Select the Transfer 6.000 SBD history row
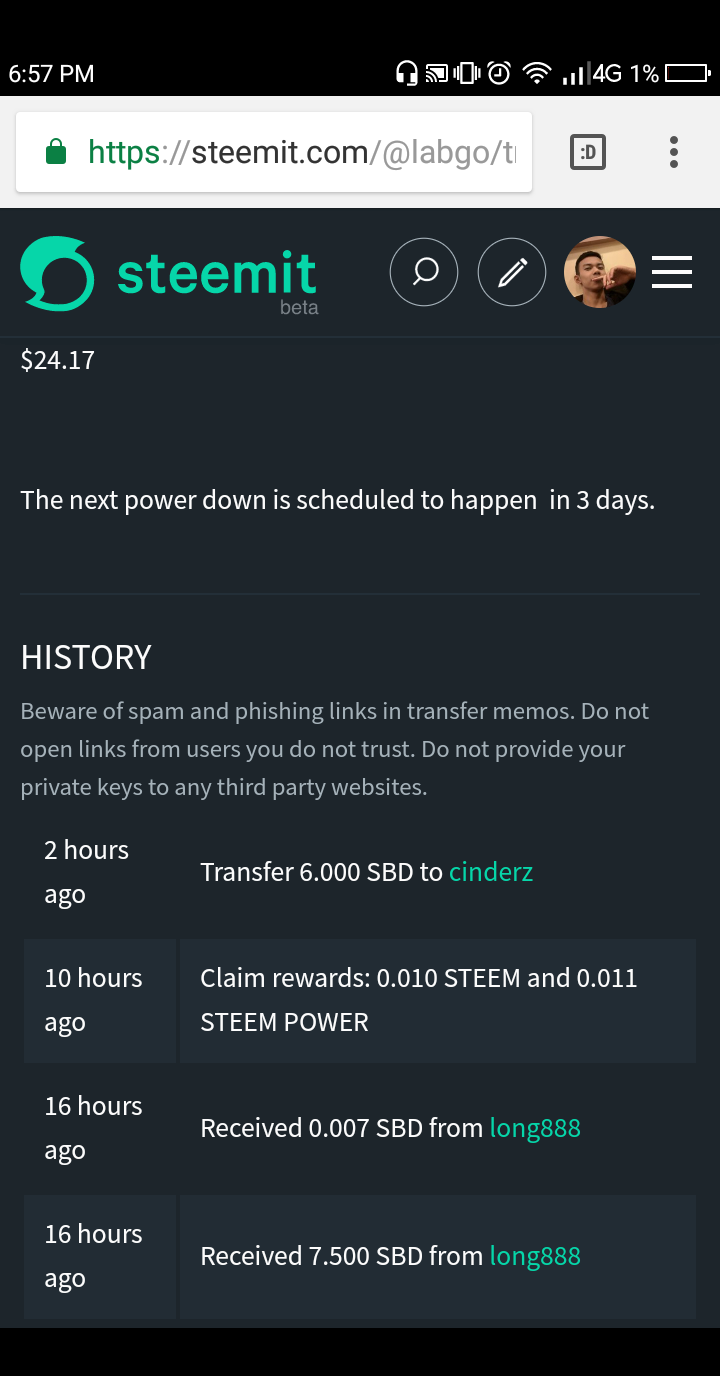Image resolution: width=720 pixels, height=1376 pixels. tap(360, 872)
